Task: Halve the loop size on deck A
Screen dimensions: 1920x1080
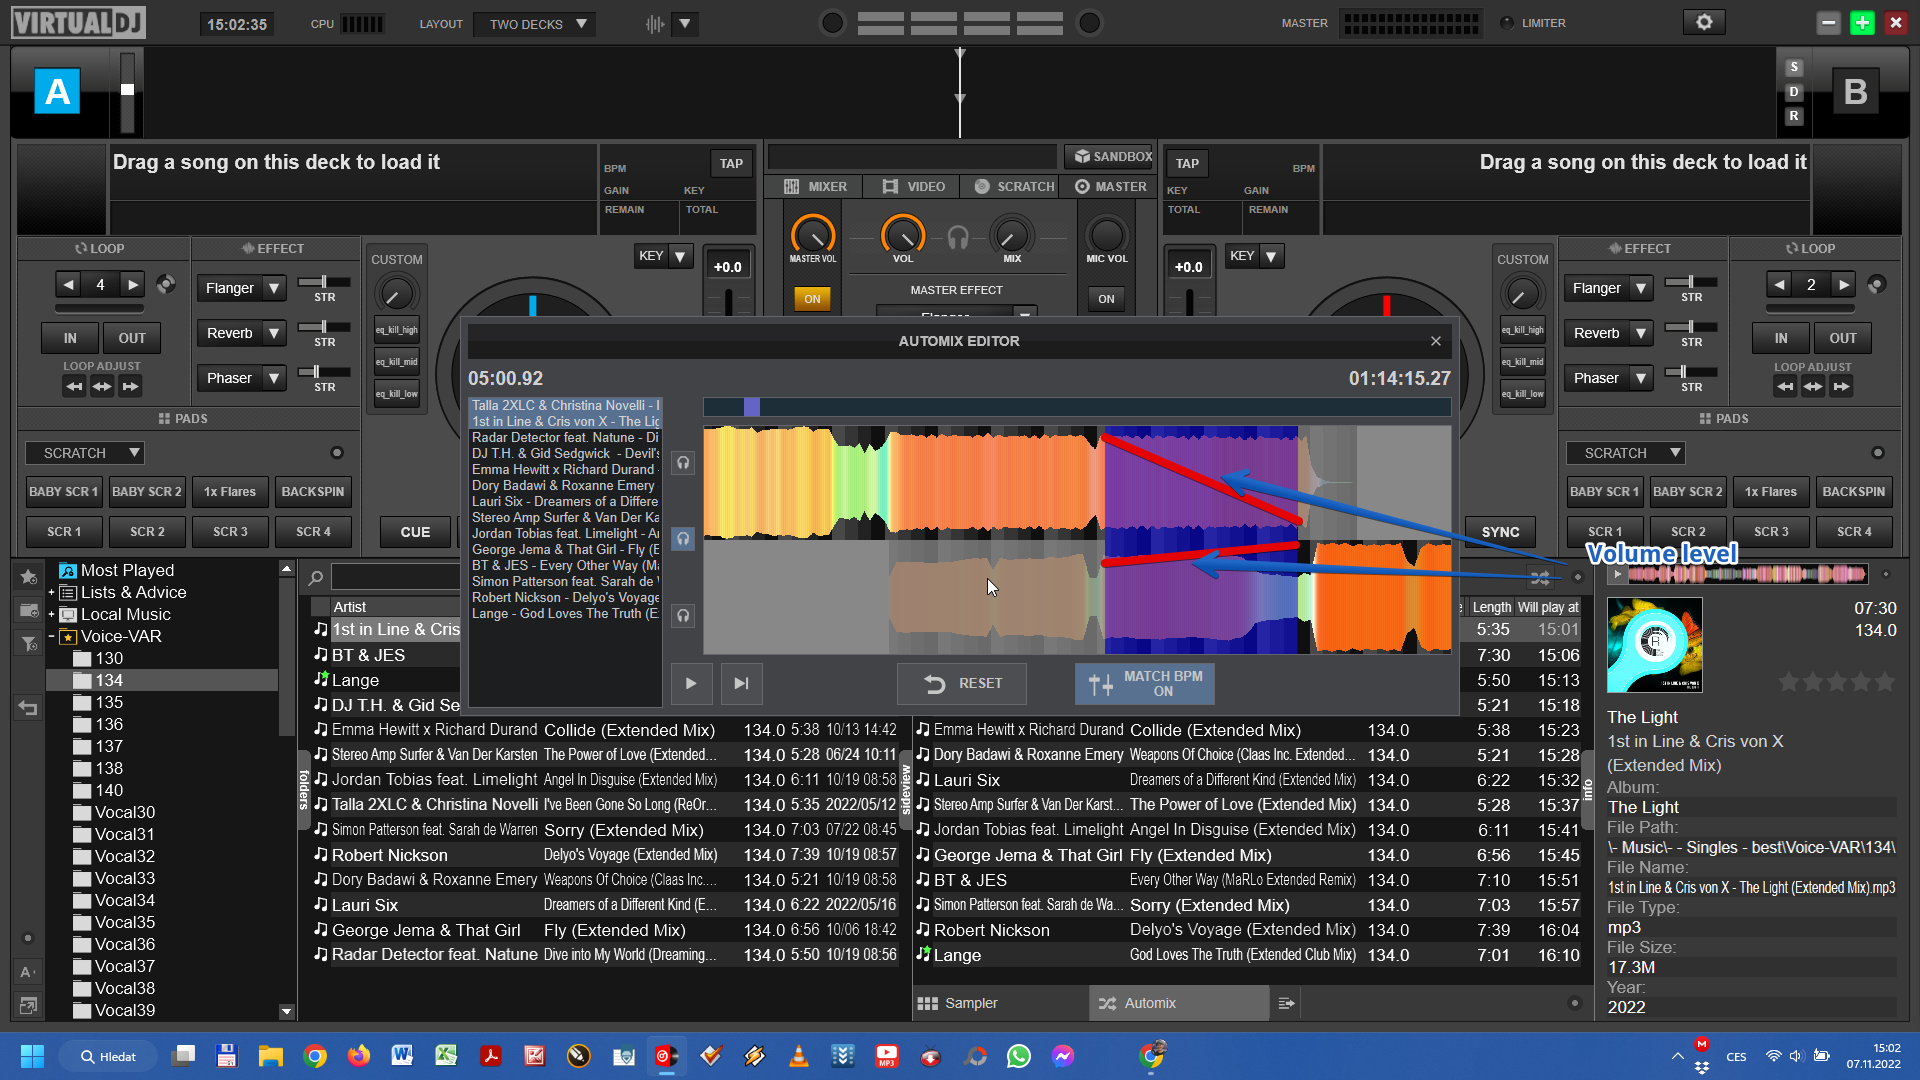Action: 68,285
